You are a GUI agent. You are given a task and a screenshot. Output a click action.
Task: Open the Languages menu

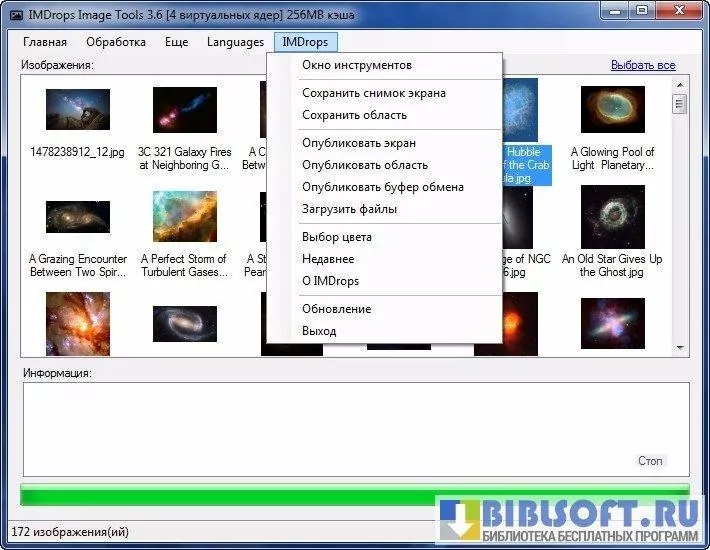[x=235, y=42]
